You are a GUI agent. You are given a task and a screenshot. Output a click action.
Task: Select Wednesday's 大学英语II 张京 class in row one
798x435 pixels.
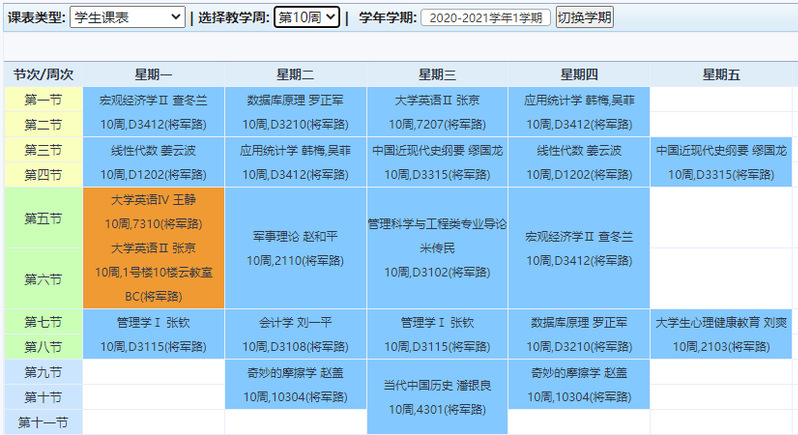[x=437, y=111]
